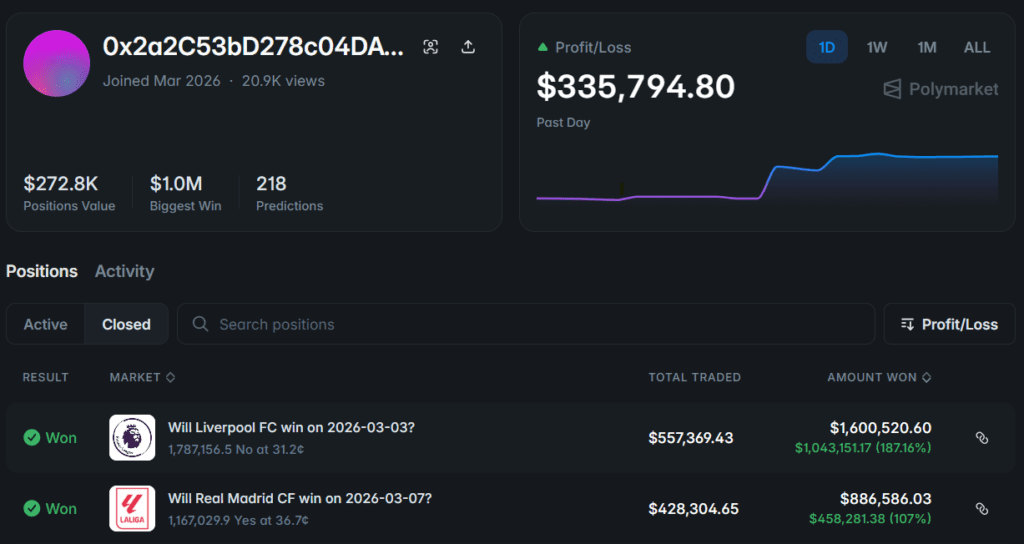Select the 1M time range
The width and height of the screenshot is (1024, 544).
coord(927,47)
